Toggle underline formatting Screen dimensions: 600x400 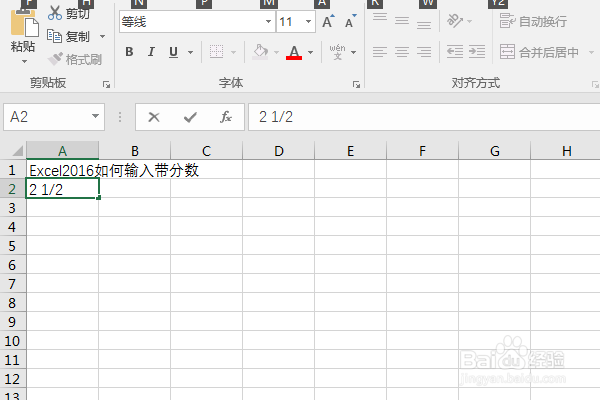click(x=173, y=52)
